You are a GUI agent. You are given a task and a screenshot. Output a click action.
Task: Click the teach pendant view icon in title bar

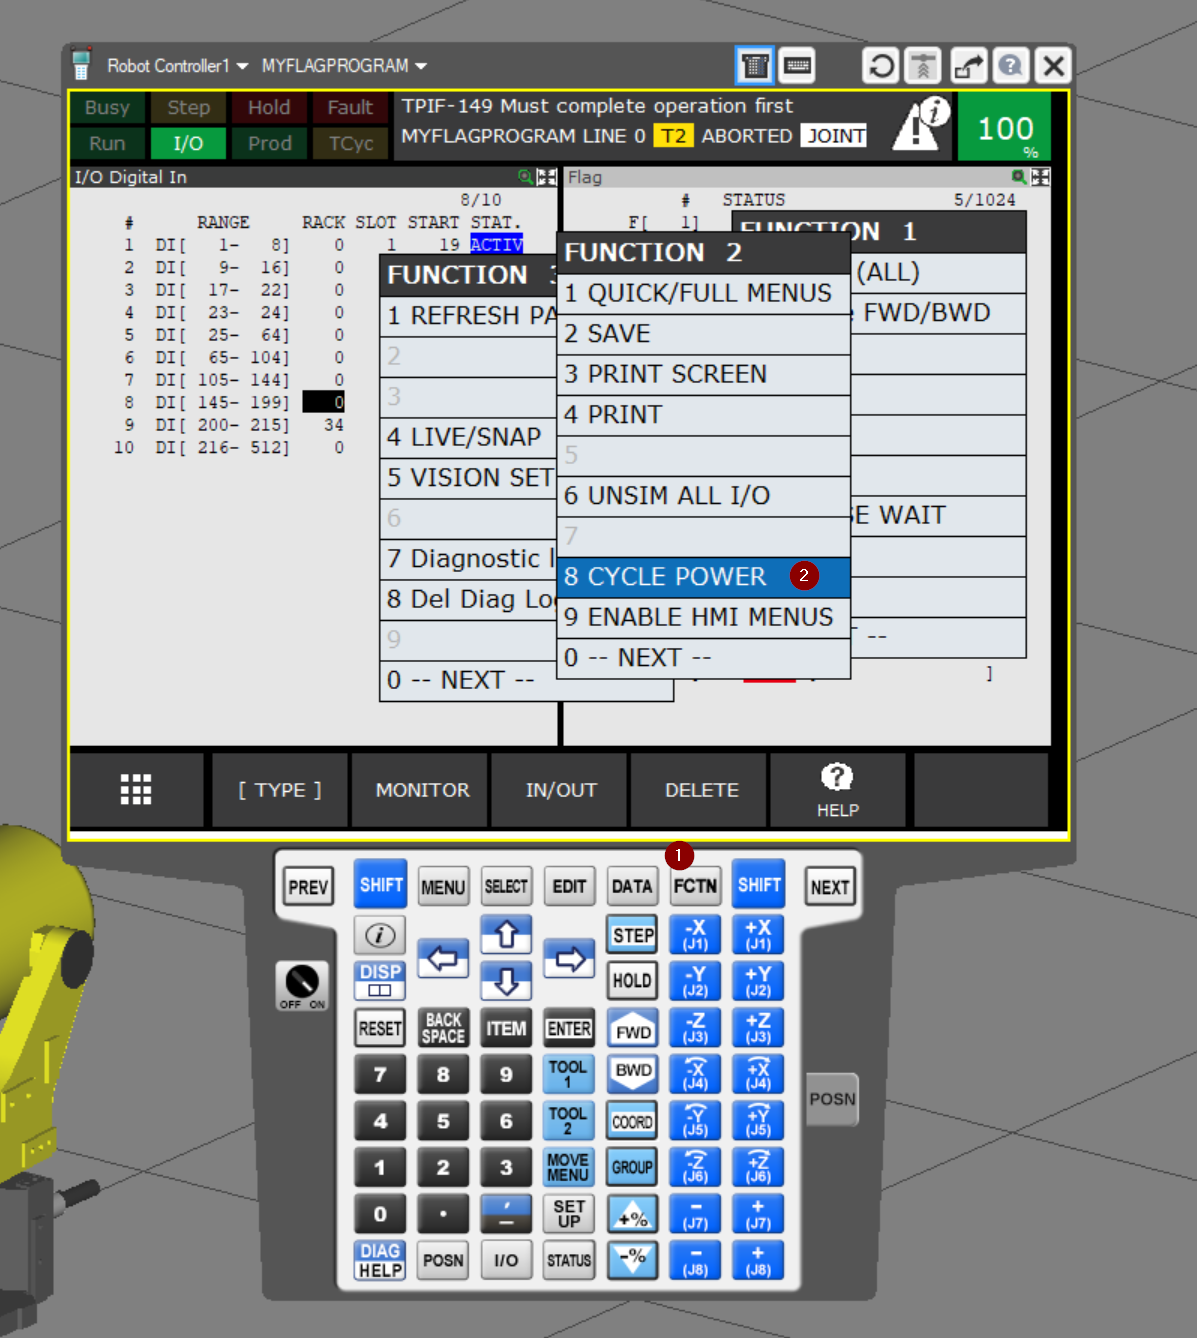[x=755, y=66]
